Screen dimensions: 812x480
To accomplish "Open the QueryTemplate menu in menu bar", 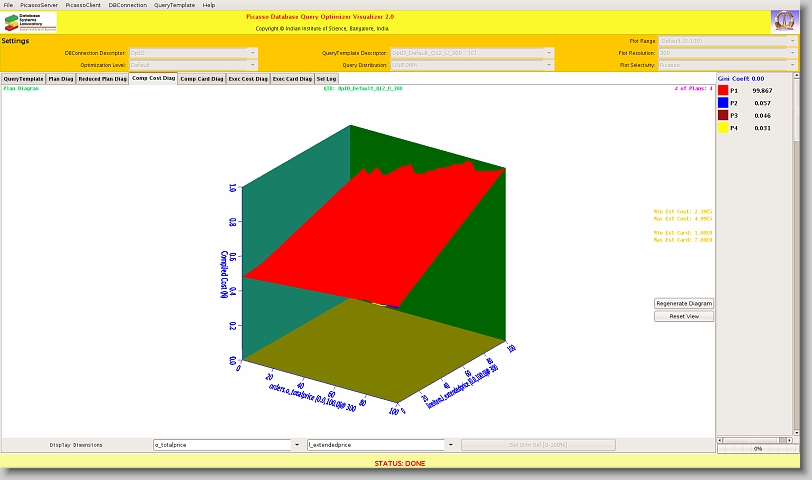I will [175, 5].
